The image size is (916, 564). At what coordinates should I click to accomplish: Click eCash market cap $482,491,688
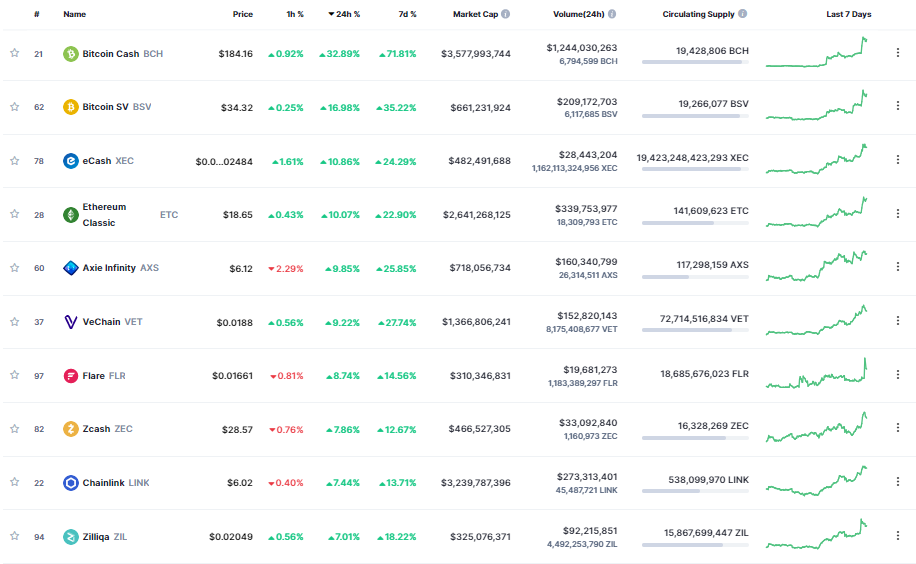point(480,161)
